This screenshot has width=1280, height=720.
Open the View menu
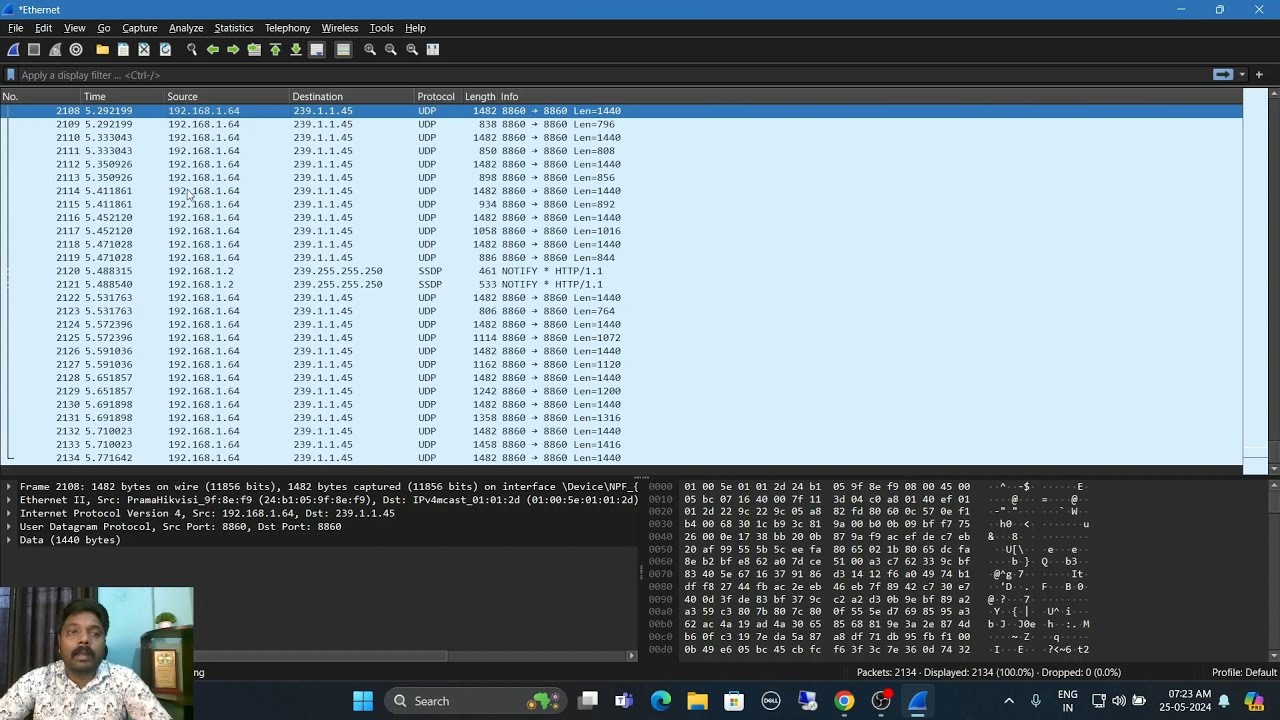click(75, 28)
